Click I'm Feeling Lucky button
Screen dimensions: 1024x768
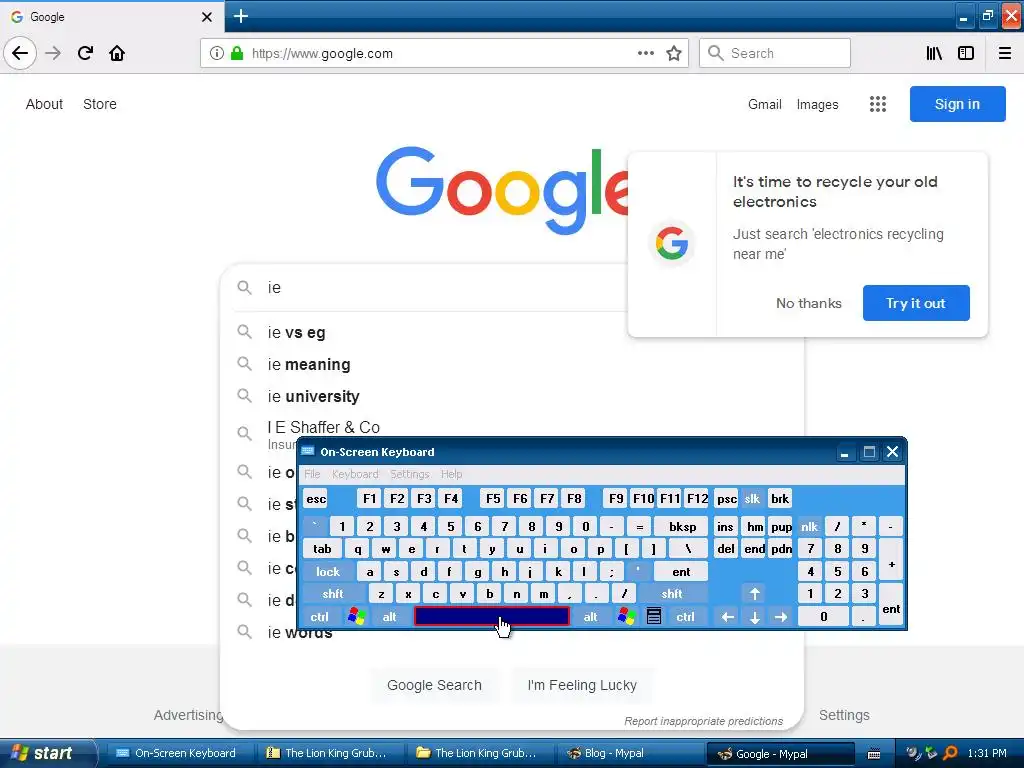tap(582, 685)
